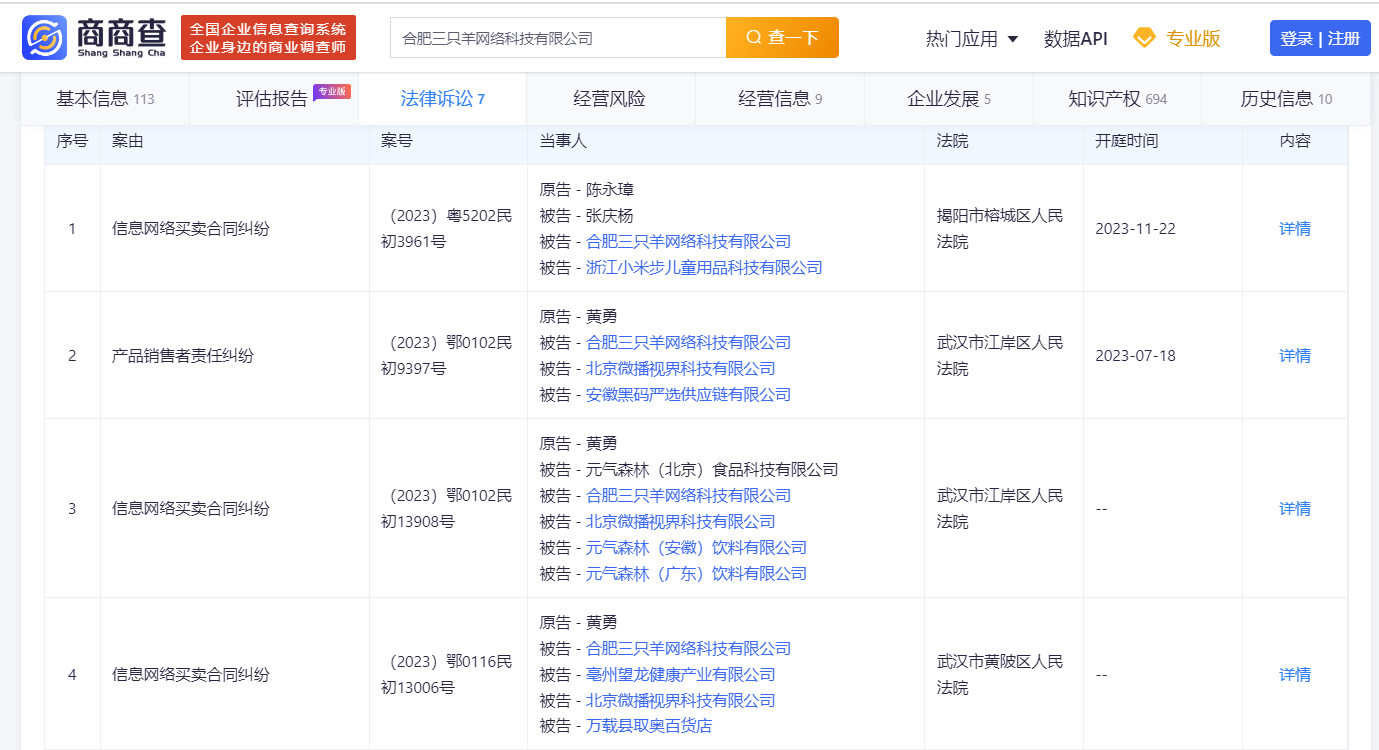Viewport: 1379px width, 750px height.
Task: Open 详情 for case 鄂0102民初9397号
Action: [x=1295, y=355]
